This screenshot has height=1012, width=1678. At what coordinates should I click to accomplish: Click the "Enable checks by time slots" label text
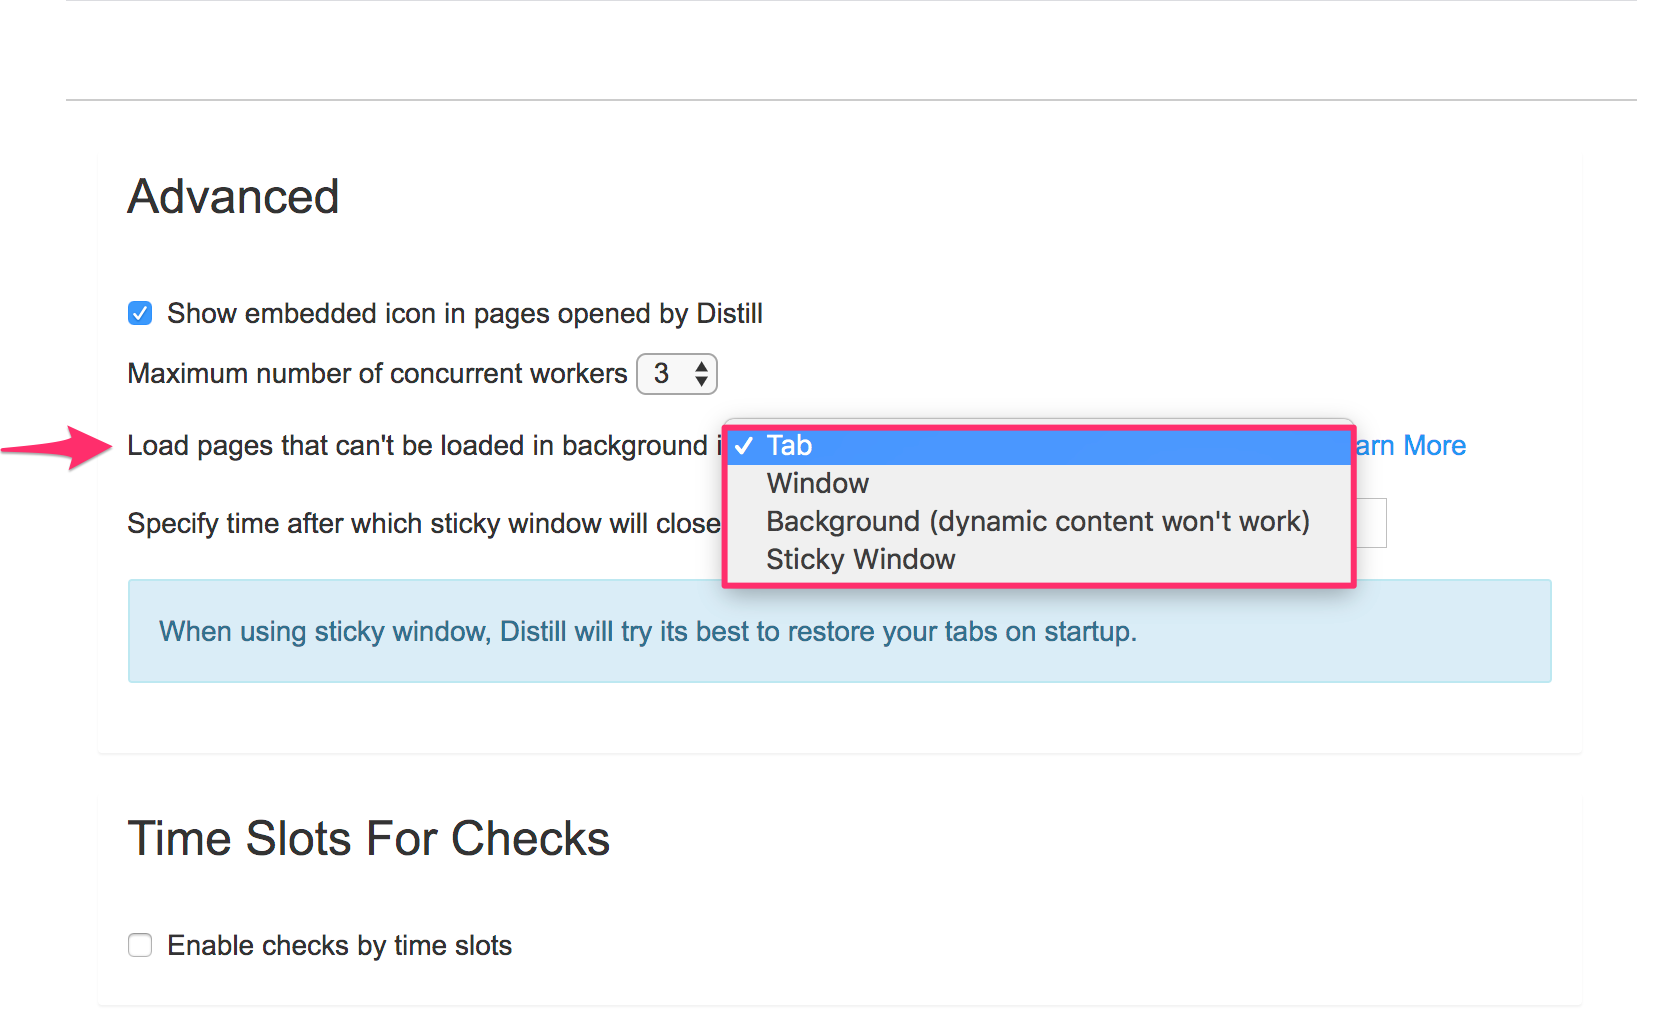tap(339, 946)
